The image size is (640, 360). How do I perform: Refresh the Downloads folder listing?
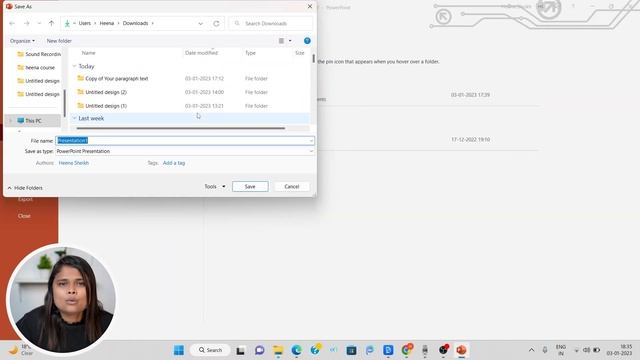point(216,24)
